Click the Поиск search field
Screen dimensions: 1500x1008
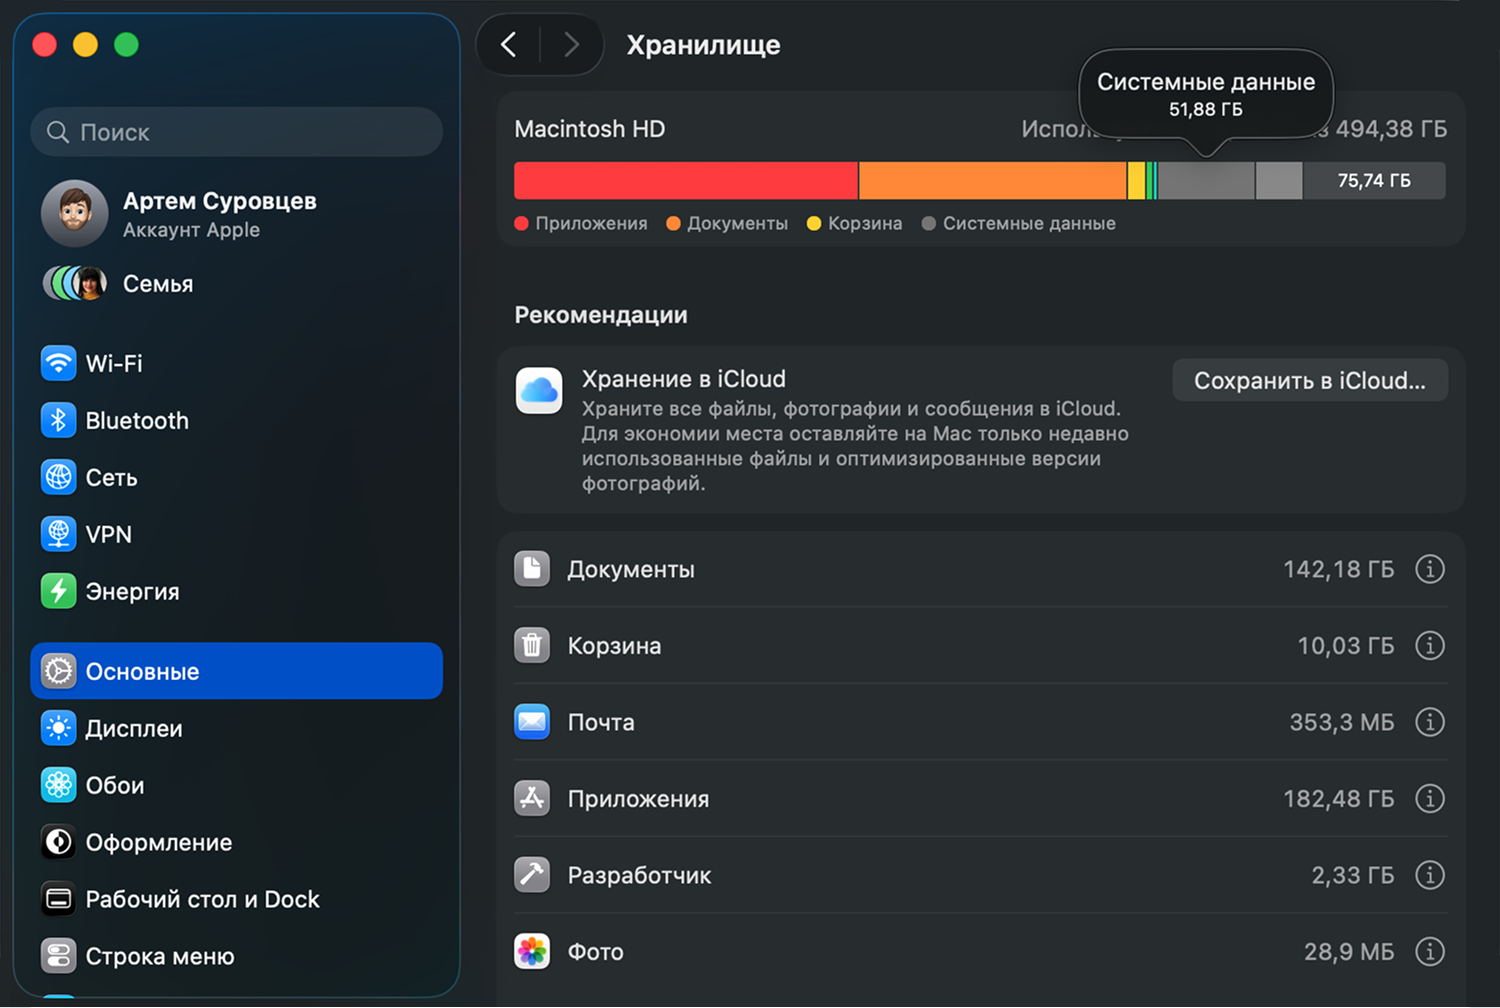pos(236,131)
